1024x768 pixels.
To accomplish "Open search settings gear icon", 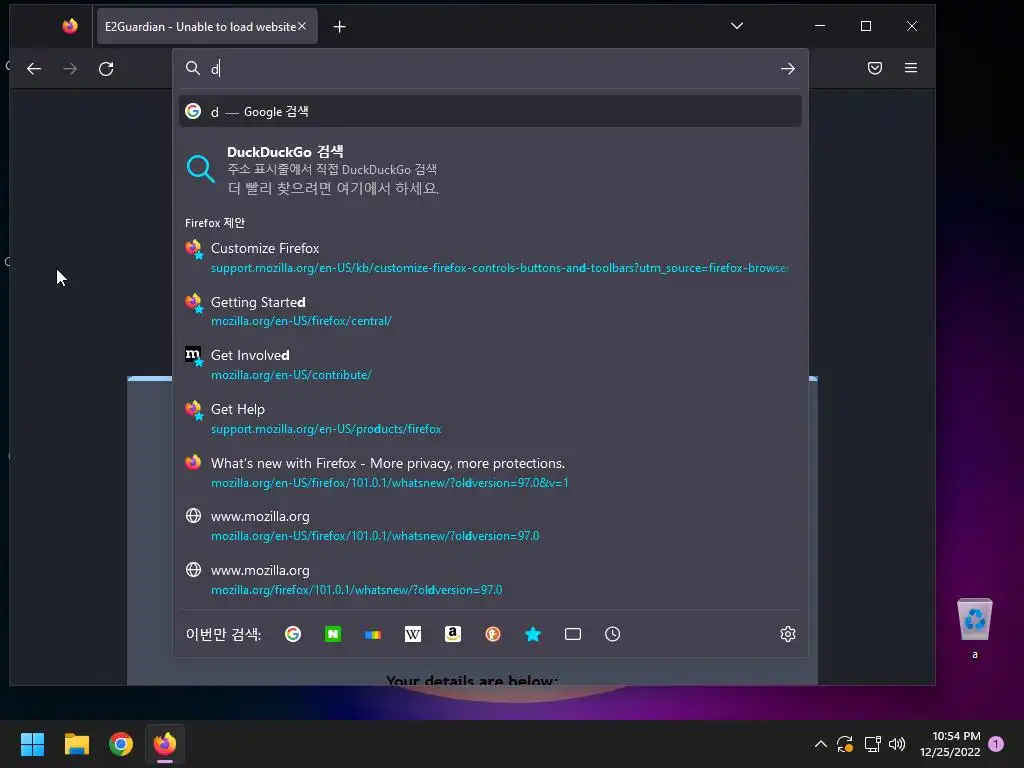I will [x=788, y=634].
